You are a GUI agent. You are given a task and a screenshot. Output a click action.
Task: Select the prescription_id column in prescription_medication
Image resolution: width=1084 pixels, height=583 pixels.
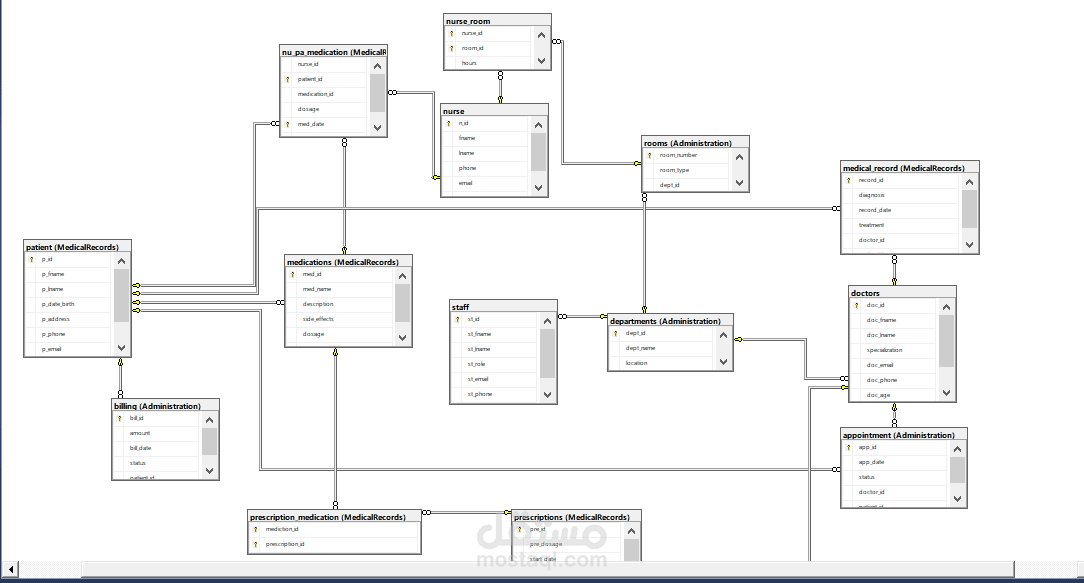coord(334,544)
